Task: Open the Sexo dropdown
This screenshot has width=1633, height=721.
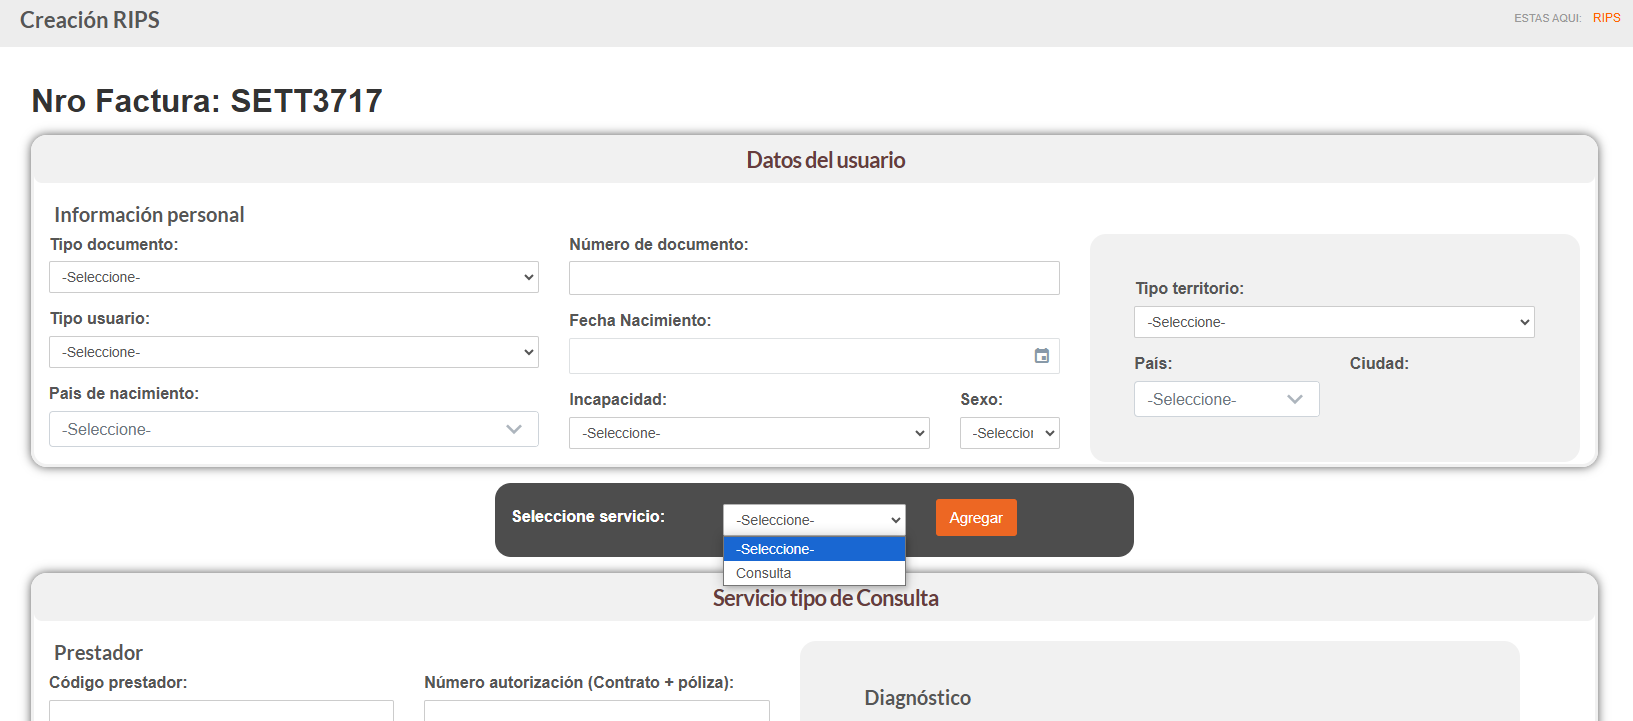Action: tap(1010, 433)
